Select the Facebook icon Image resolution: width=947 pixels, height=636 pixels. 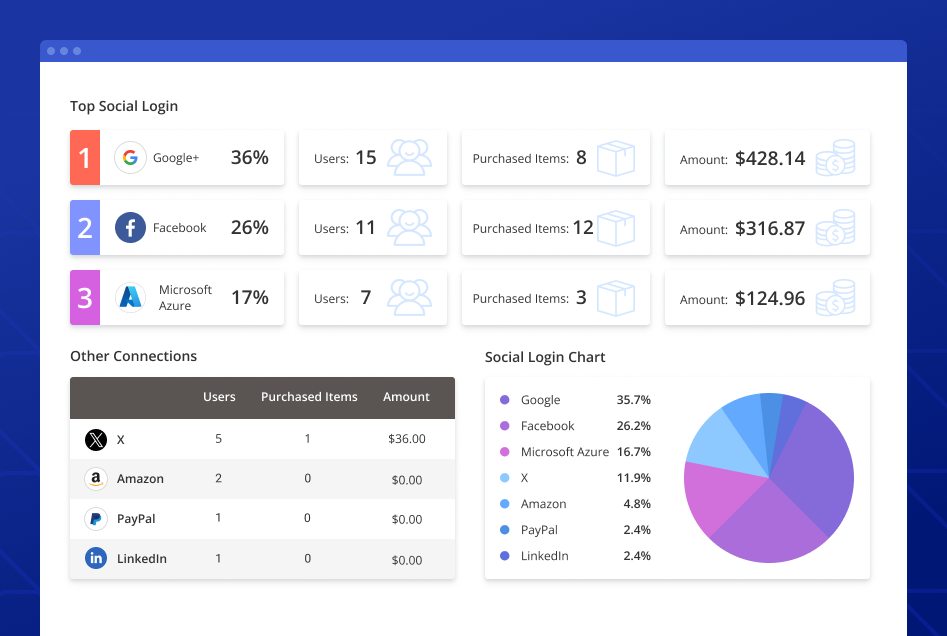click(x=130, y=227)
